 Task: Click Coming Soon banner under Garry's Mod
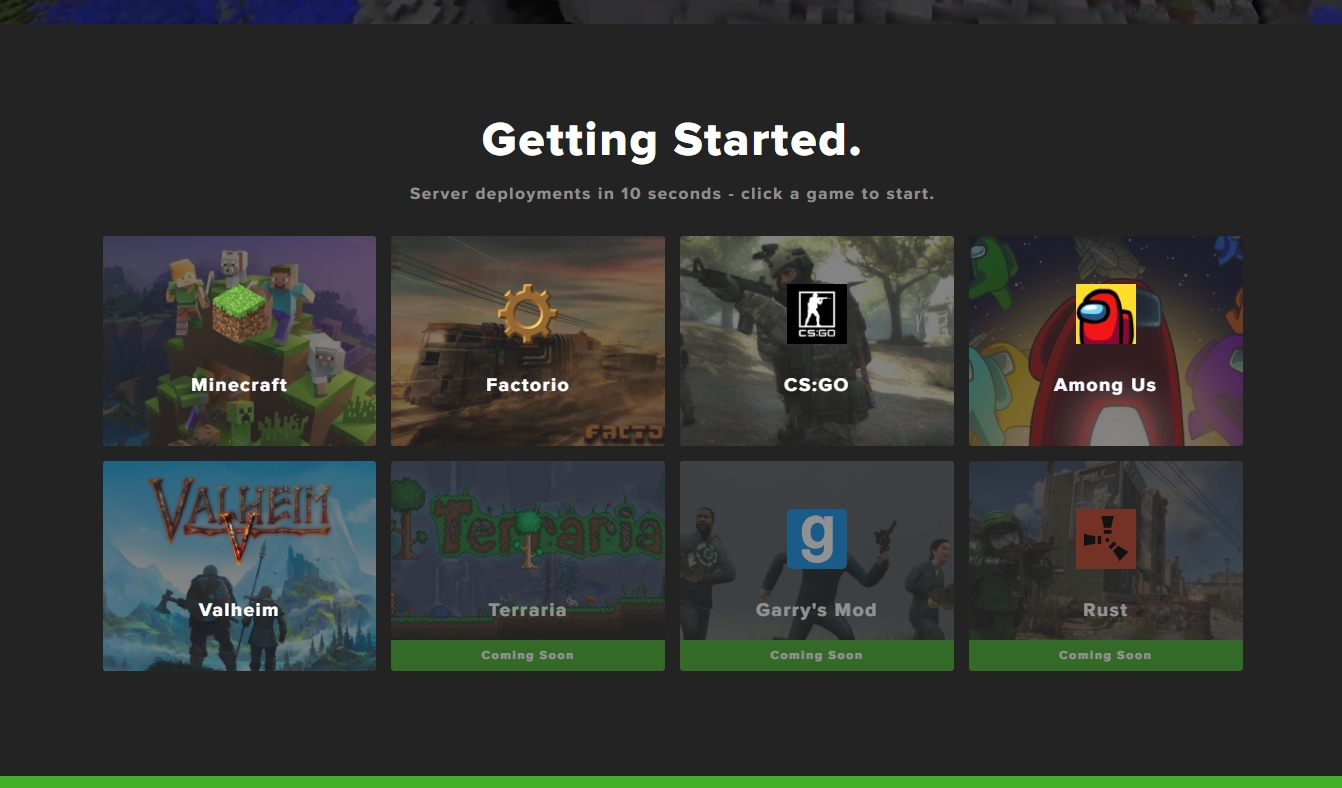tap(817, 655)
